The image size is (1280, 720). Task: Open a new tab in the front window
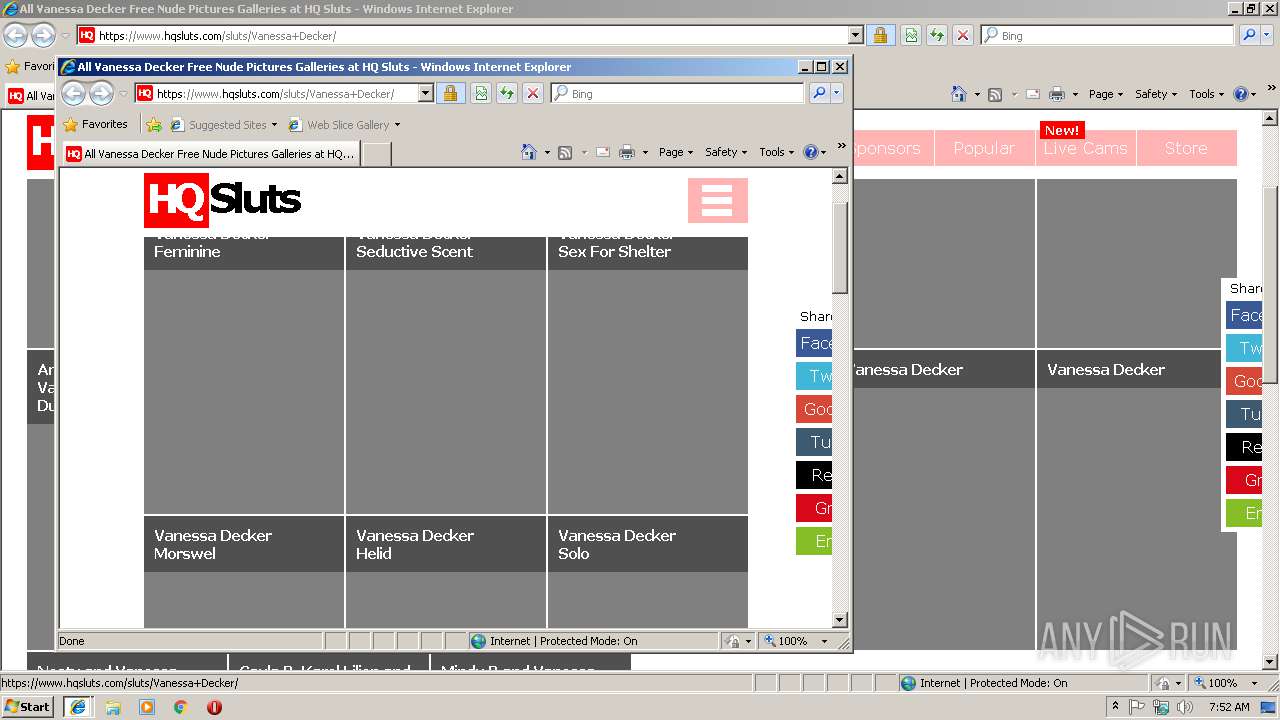376,154
